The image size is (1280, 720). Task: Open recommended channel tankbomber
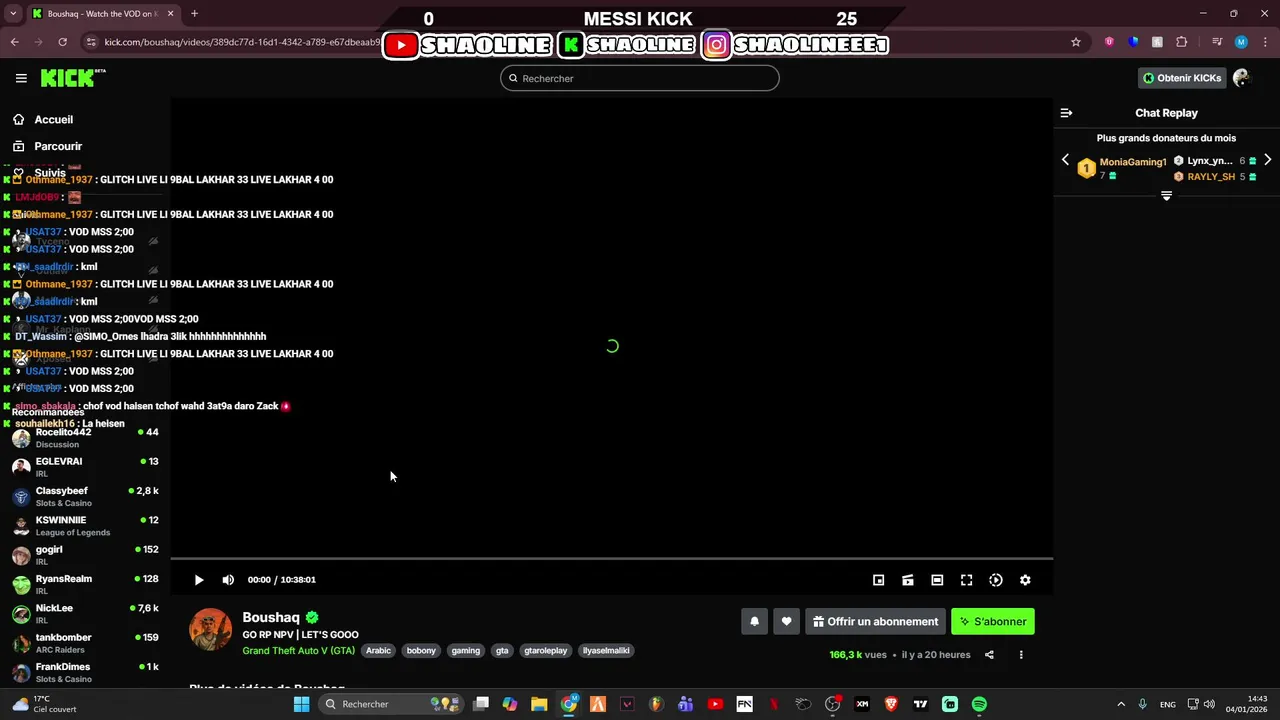[x=85, y=643]
